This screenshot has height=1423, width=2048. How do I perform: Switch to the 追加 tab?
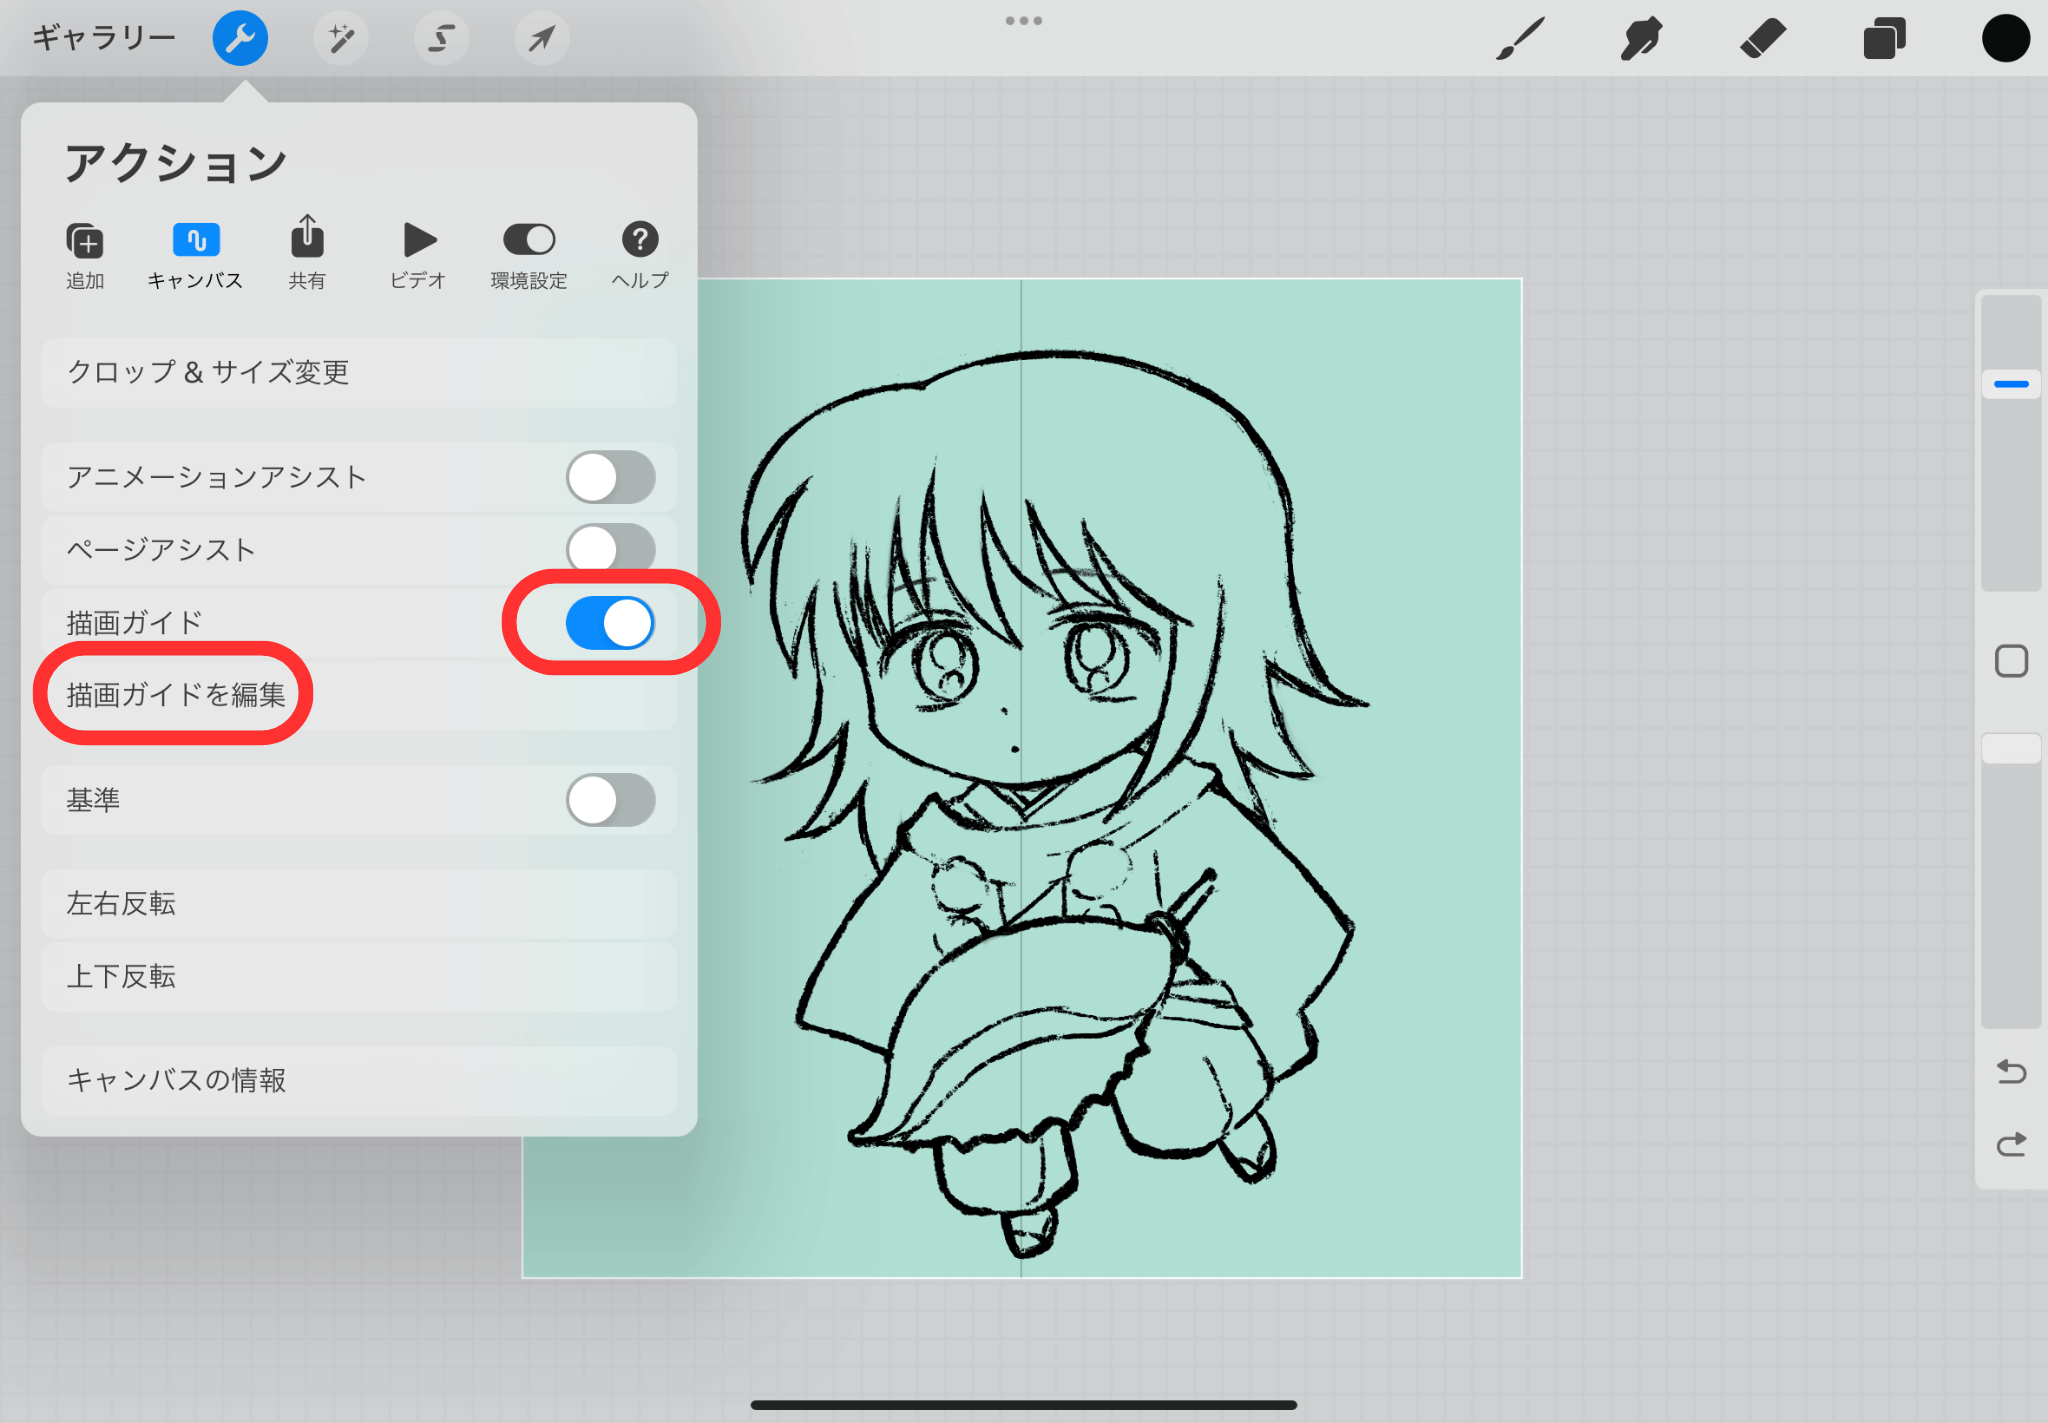pos(85,255)
